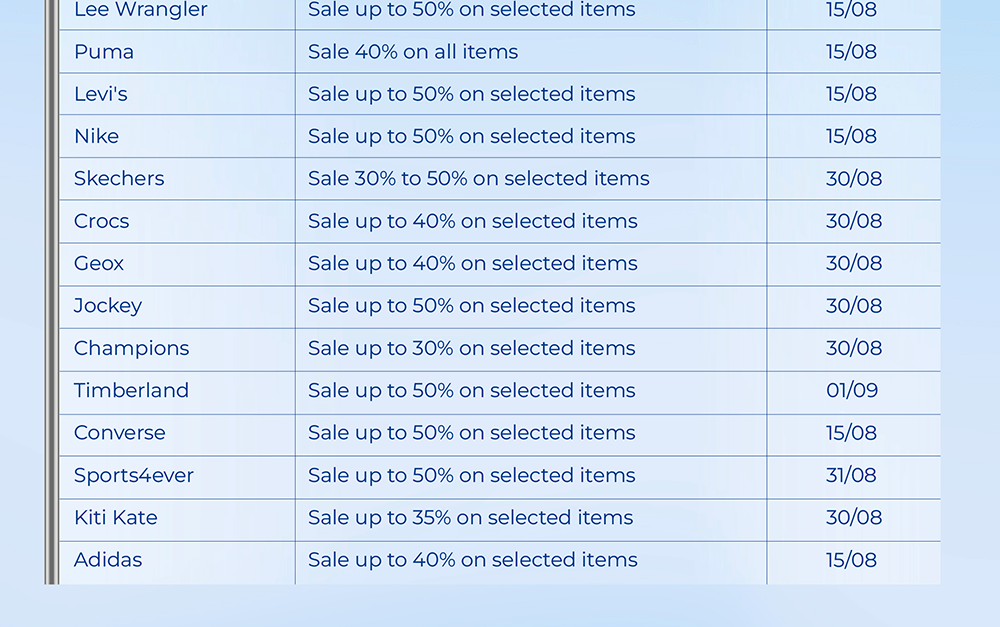Click the 01/09 Timberland date
This screenshot has height=627, width=1000.
point(852,391)
